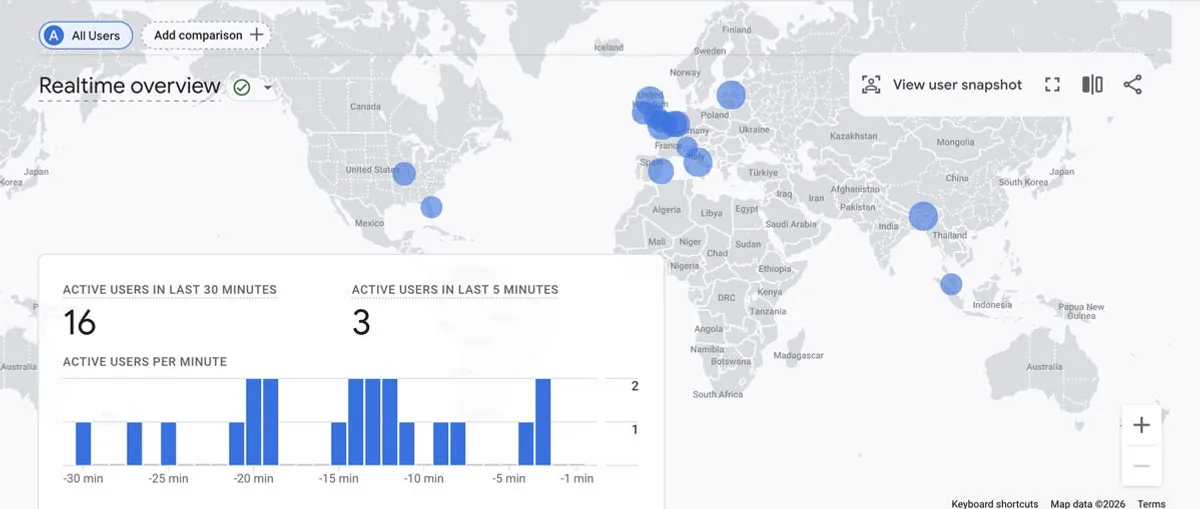
Task: Share this realtime report
Action: [1132, 85]
